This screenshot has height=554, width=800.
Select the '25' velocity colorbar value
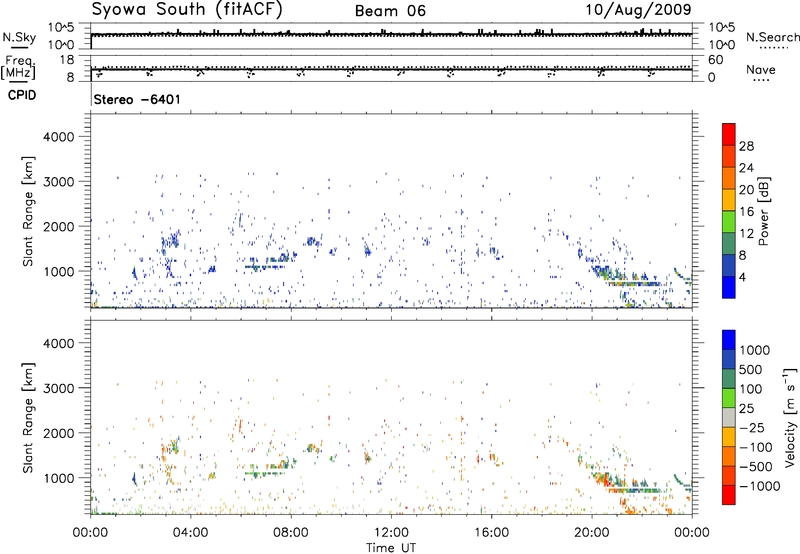point(746,409)
